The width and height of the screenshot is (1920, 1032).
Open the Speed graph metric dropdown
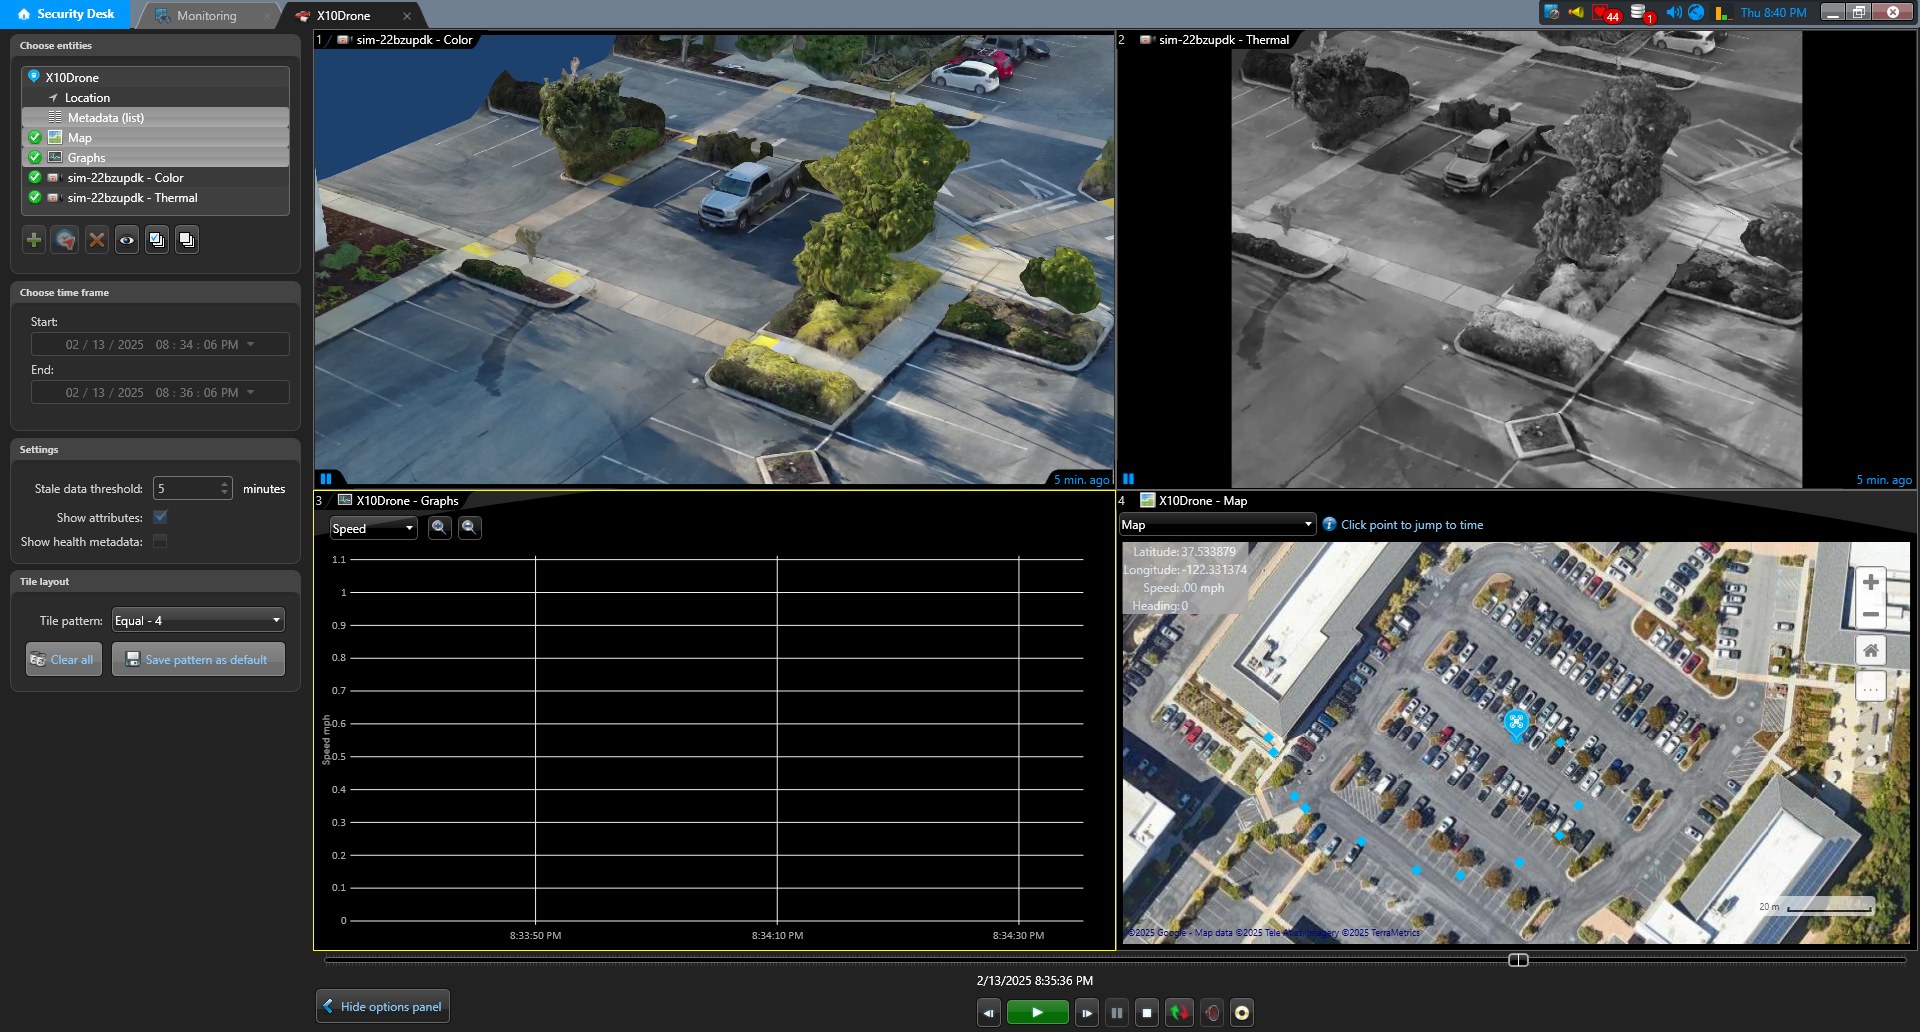click(x=373, y=529)
